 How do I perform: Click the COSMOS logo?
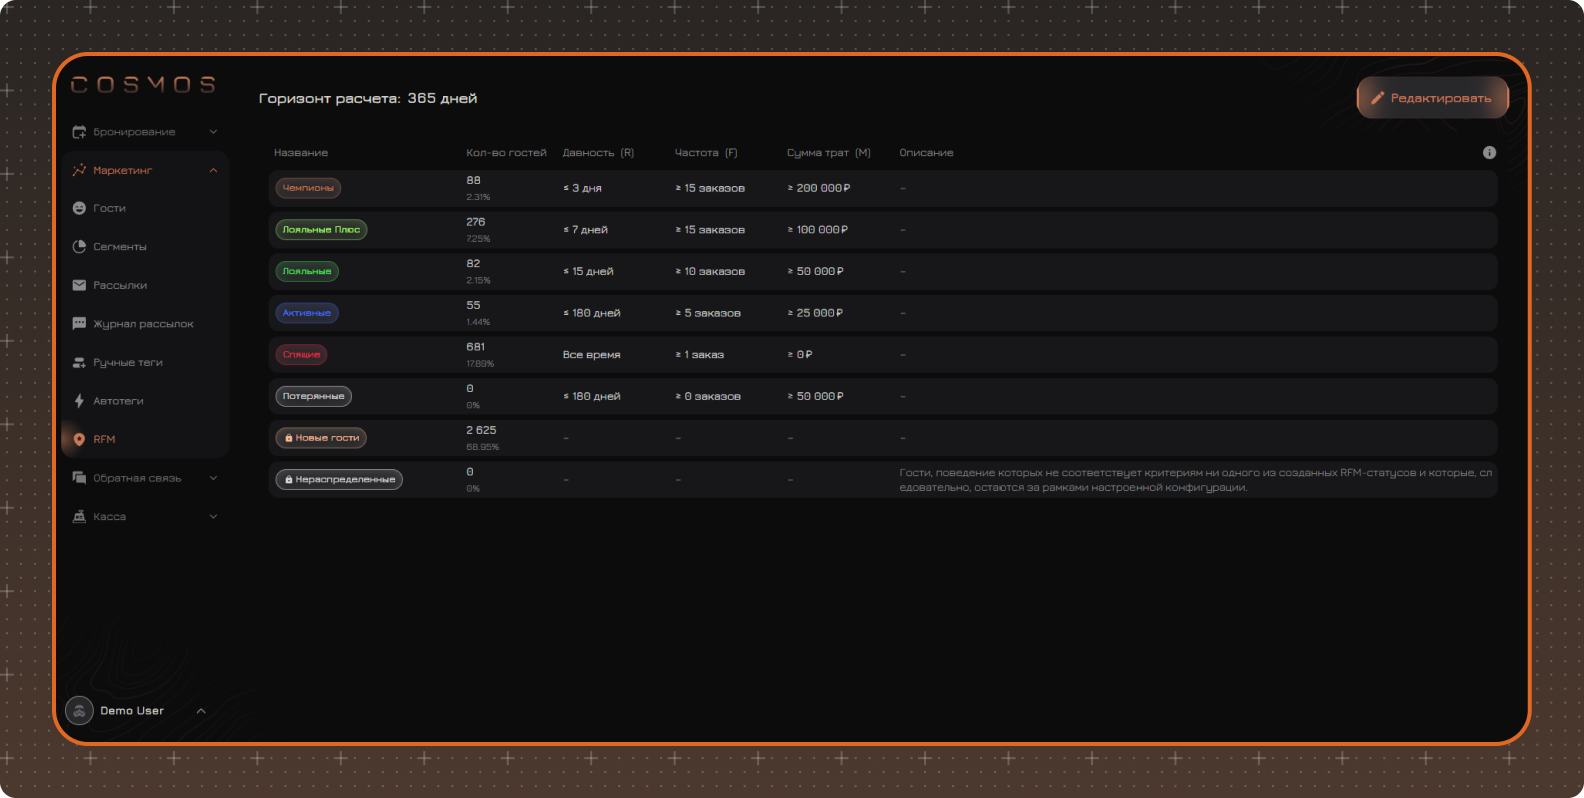pyautogui.click(x=143, y=85)
